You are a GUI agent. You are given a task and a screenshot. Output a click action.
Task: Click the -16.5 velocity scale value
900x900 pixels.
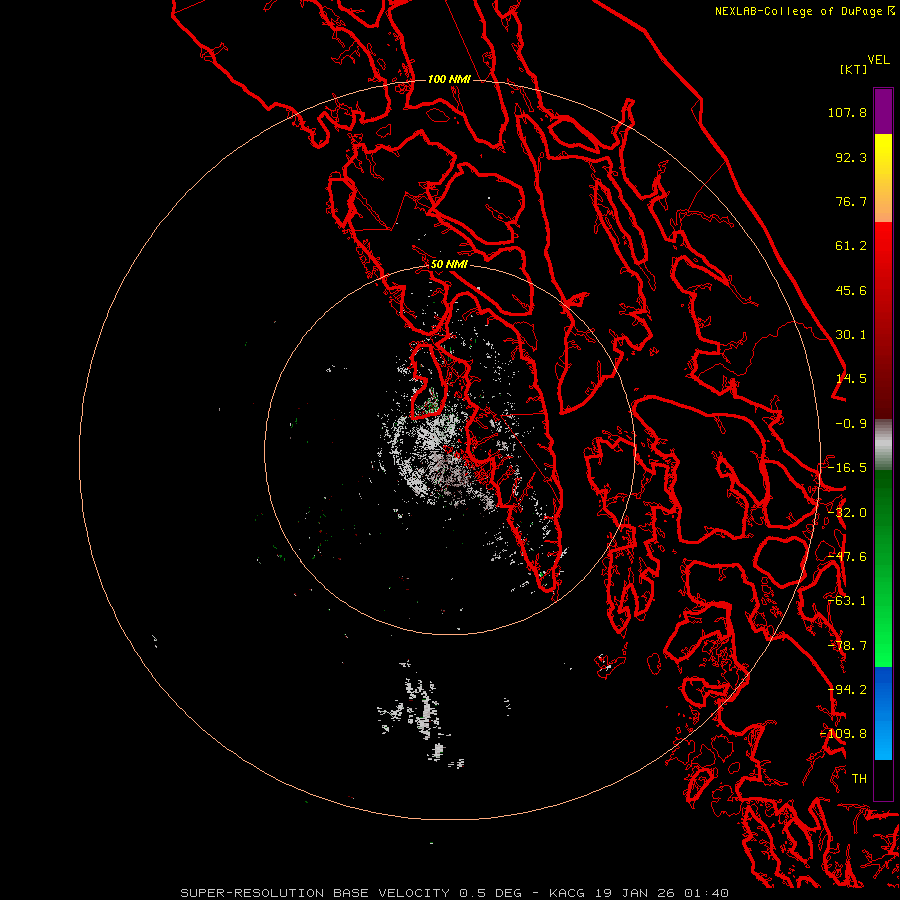click(847, 468)
